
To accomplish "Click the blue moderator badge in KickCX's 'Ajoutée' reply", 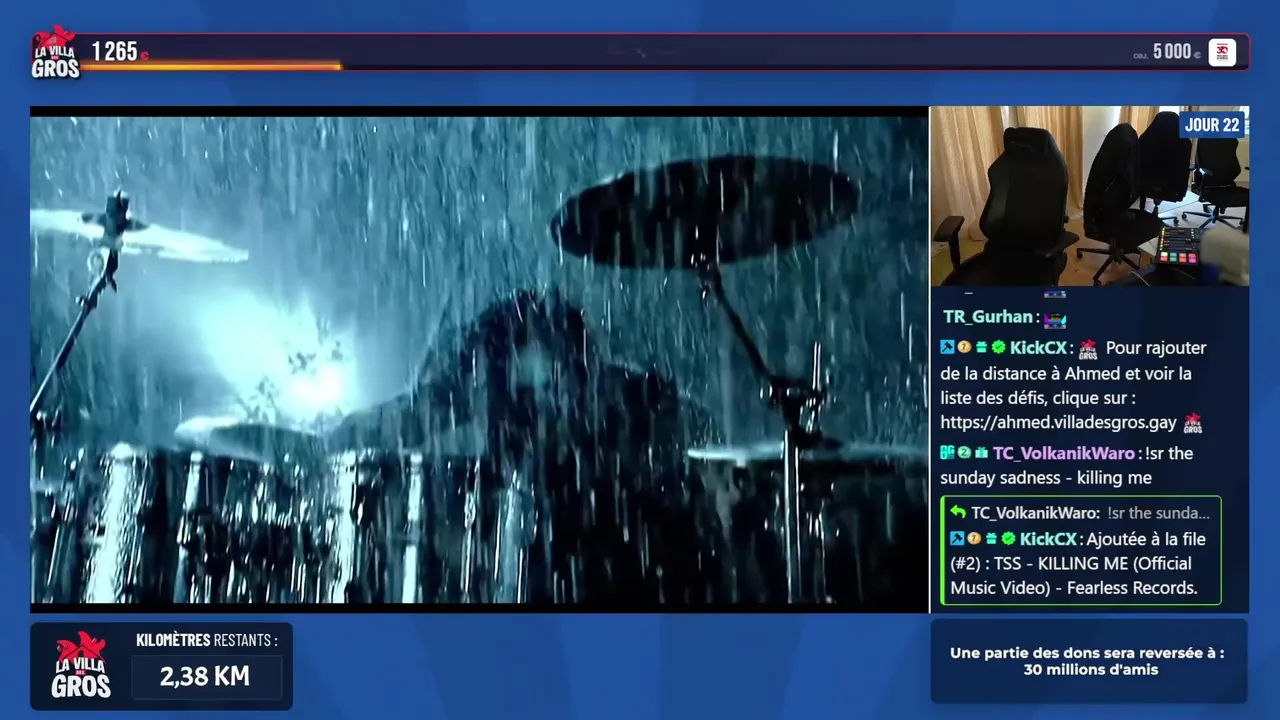I will [x=957, y=539].
